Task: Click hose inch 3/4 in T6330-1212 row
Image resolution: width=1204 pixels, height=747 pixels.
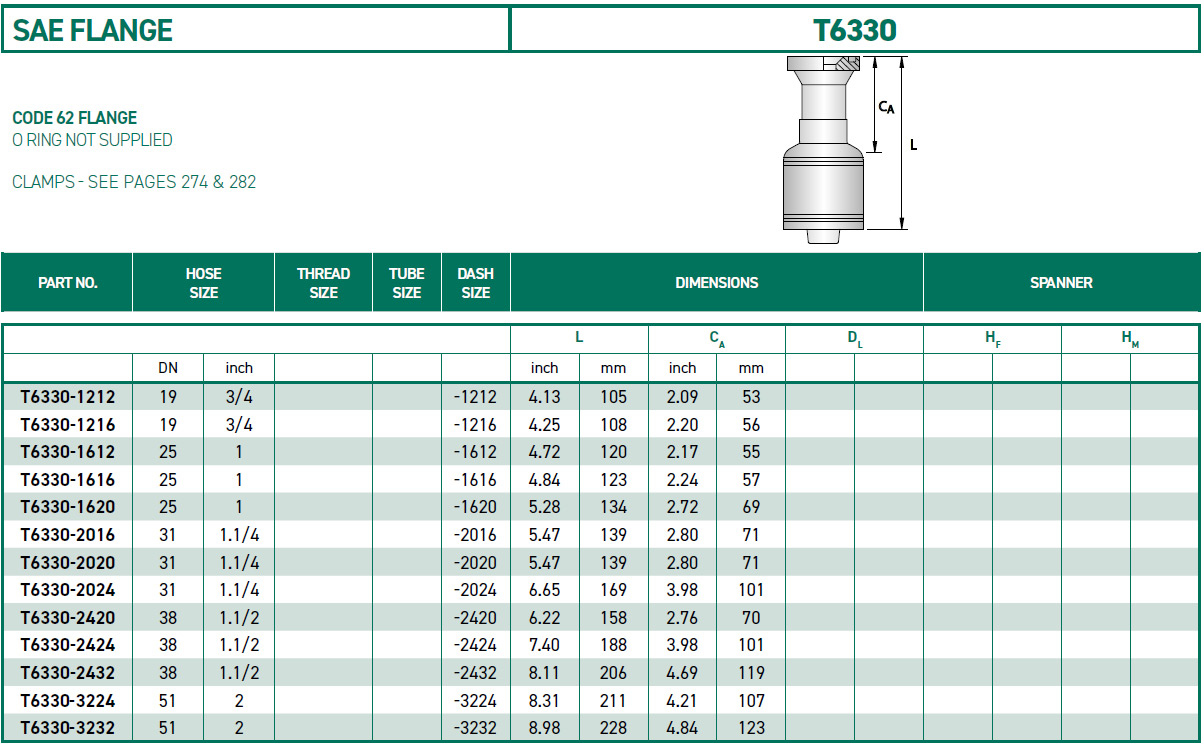Action: click(x=239, y=397)
